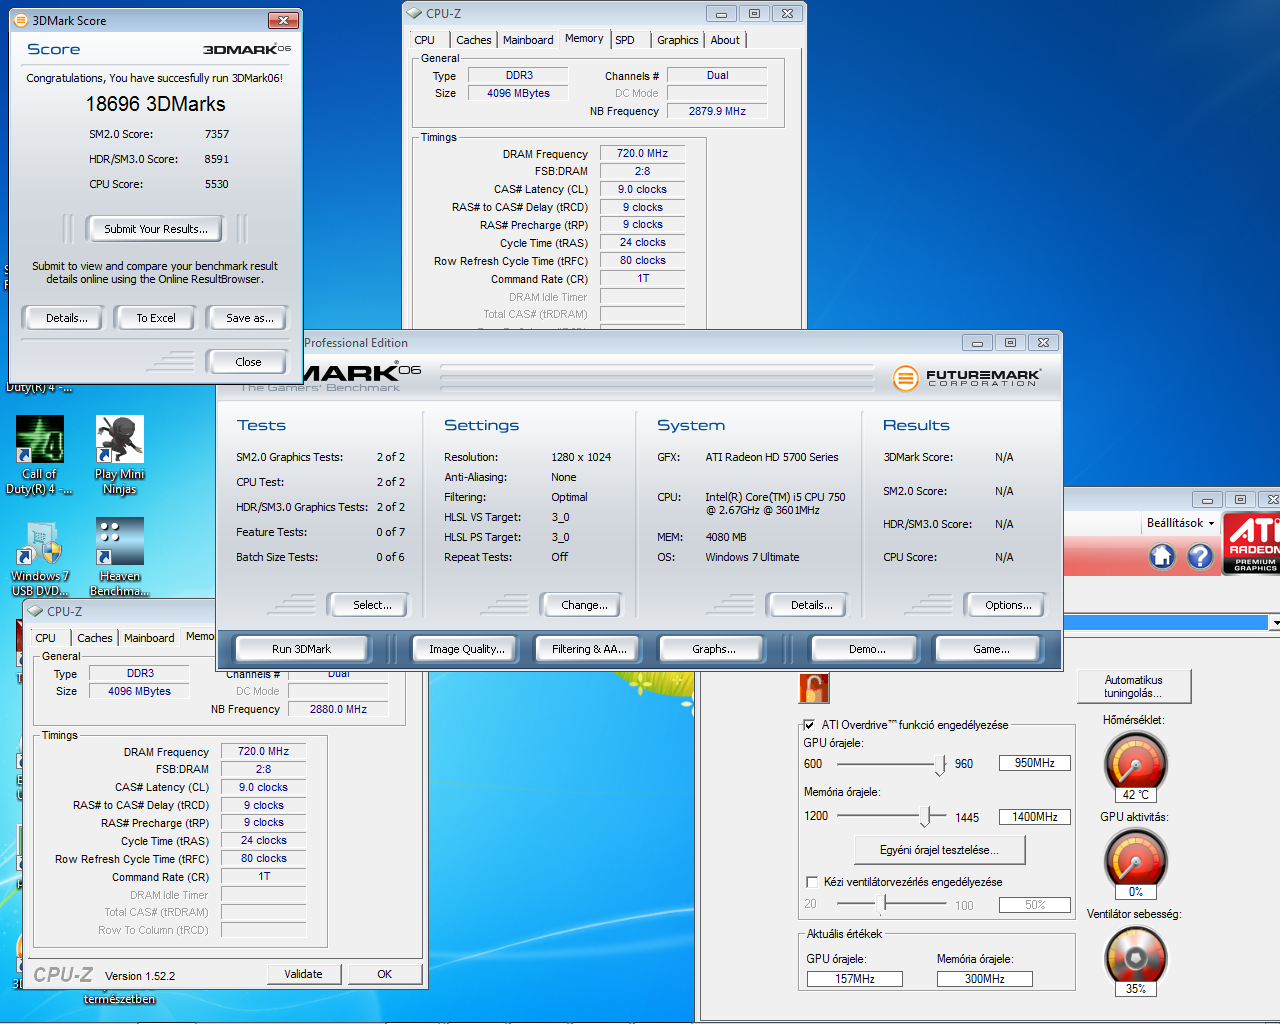This screenshot has width=1280, height=1024.
Task: Click the blue help question mark icon
Action: click(x=1200, y=556)
